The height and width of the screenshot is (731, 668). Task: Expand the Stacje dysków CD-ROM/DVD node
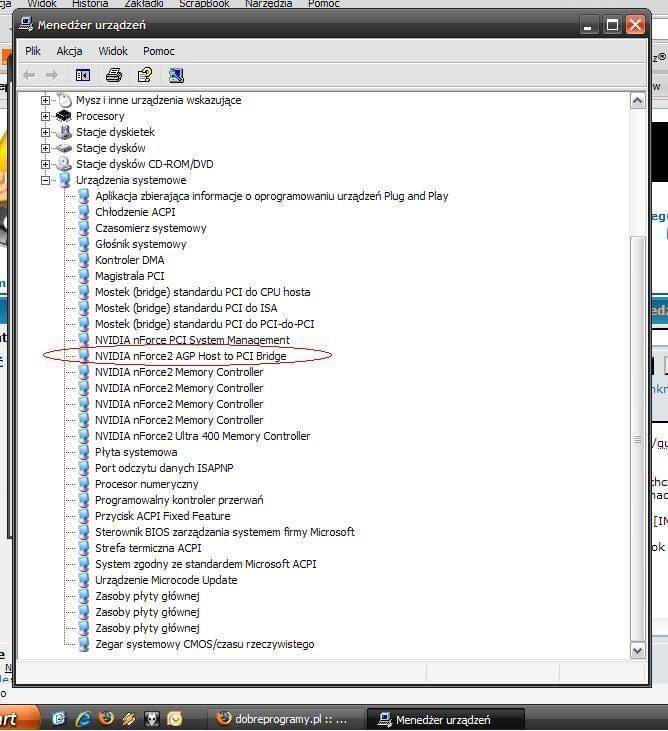pyautogui.click(x=45, y=164)
